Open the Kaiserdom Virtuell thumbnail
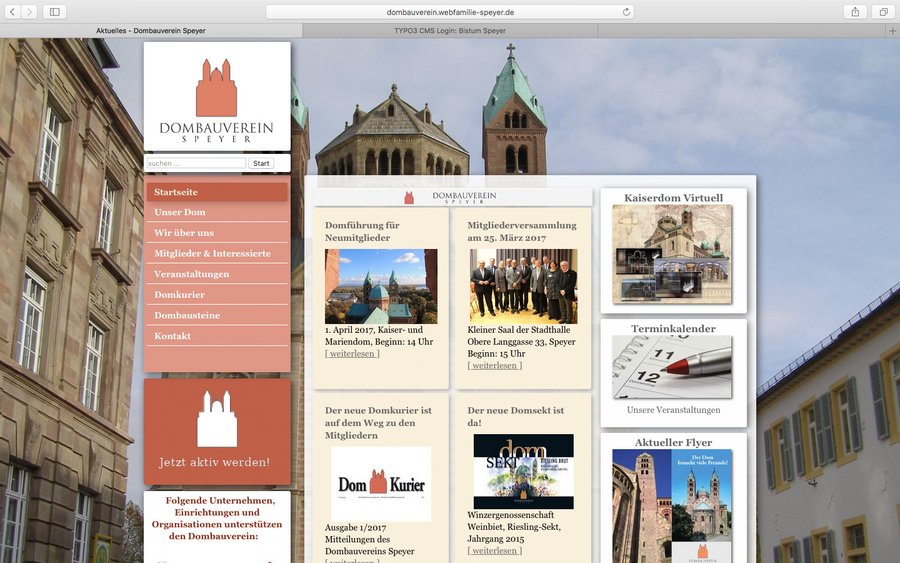The width and height of the screenshot is (900, 563). point(672,254)
